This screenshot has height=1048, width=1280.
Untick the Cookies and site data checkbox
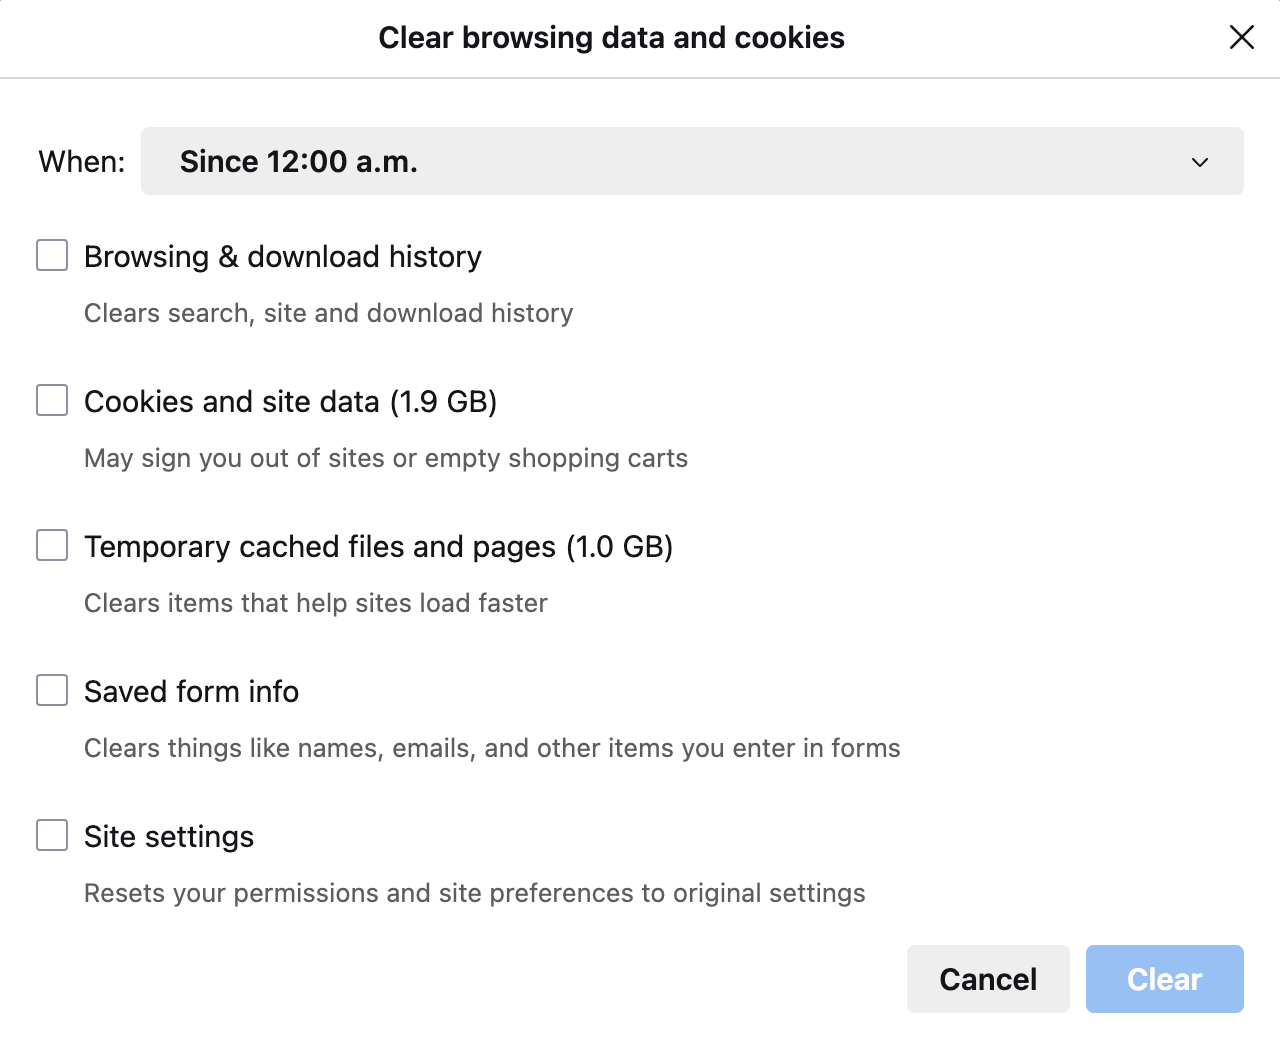pos(51,400)
